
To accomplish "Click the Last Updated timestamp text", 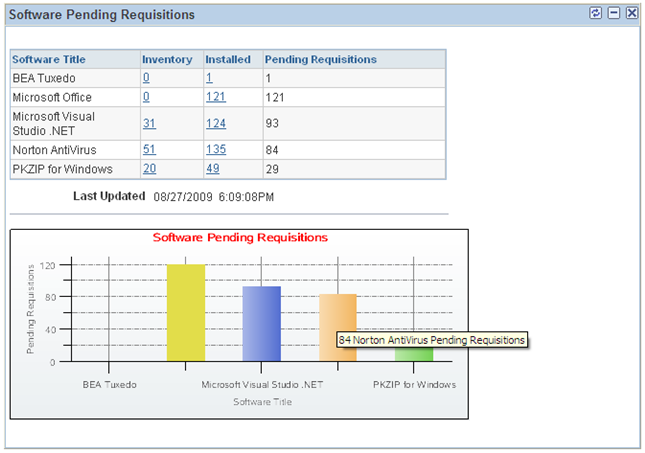I will pos(213,197).
